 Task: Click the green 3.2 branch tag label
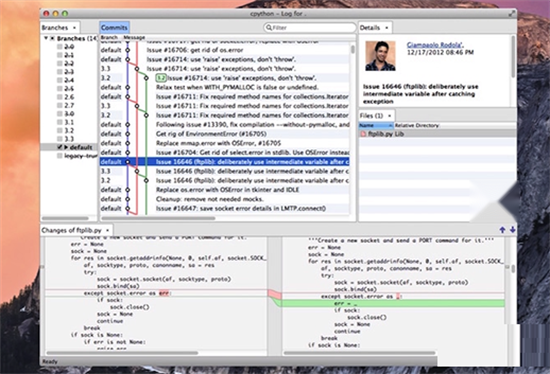161,78
